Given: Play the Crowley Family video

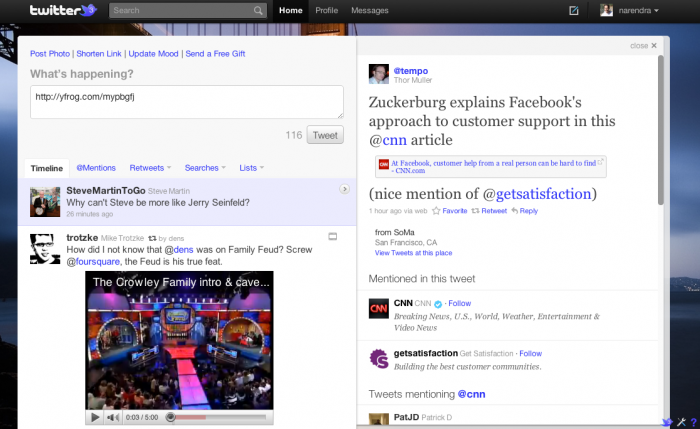Looking at the screenshot, I should pos(95,417).
